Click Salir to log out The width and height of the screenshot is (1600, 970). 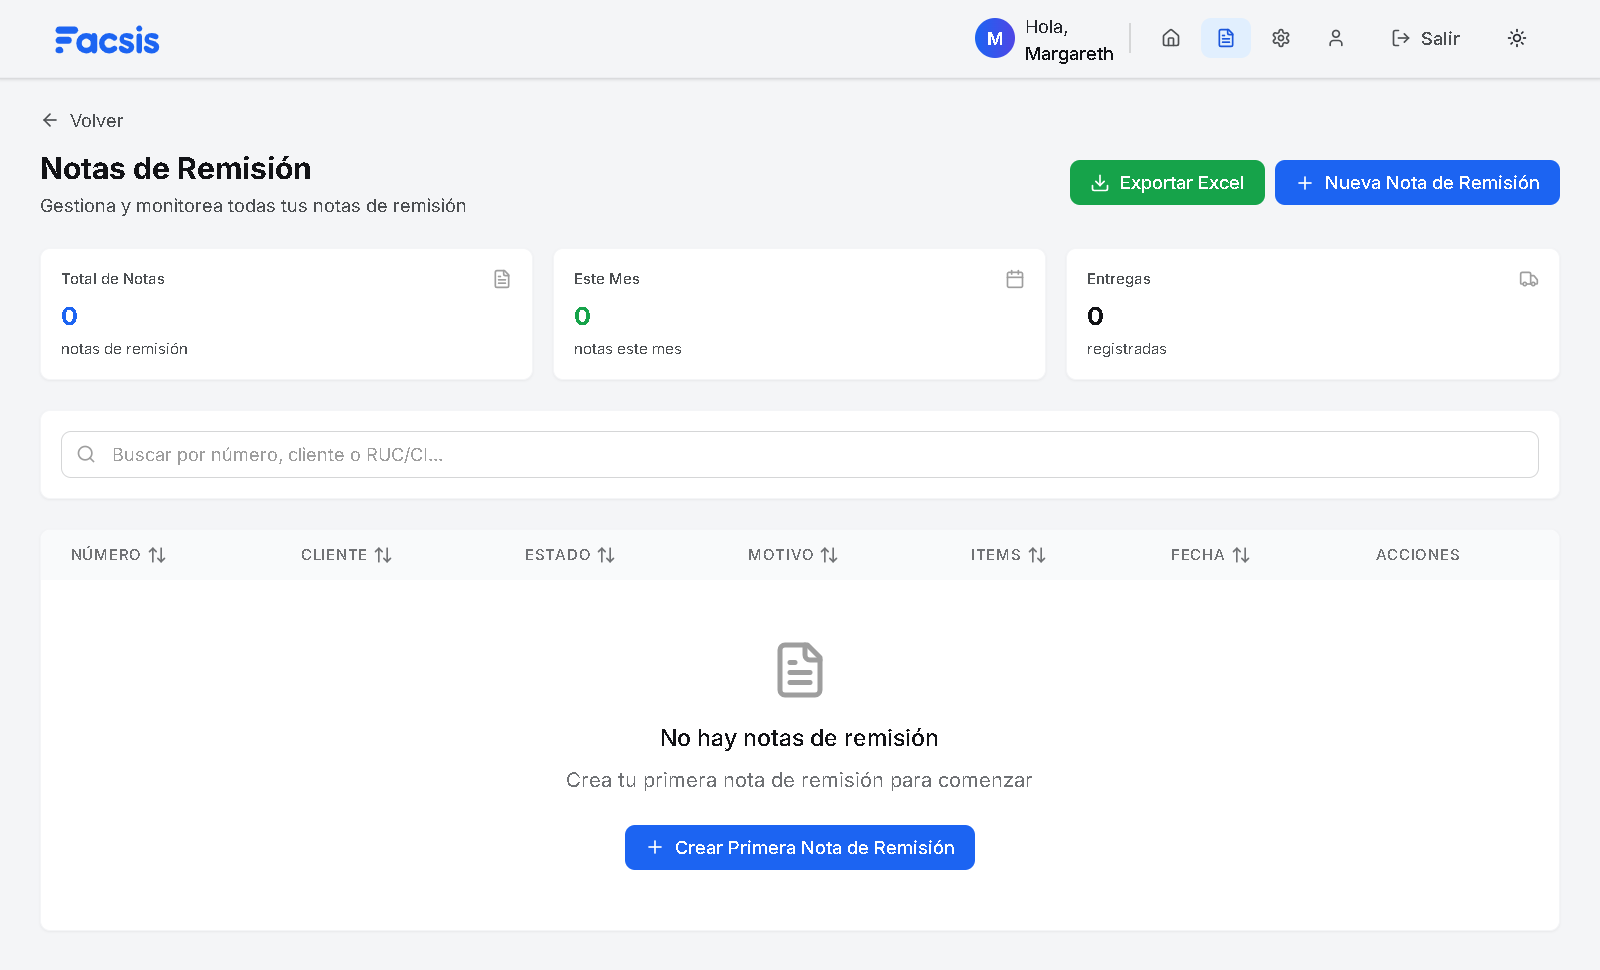1426,38
